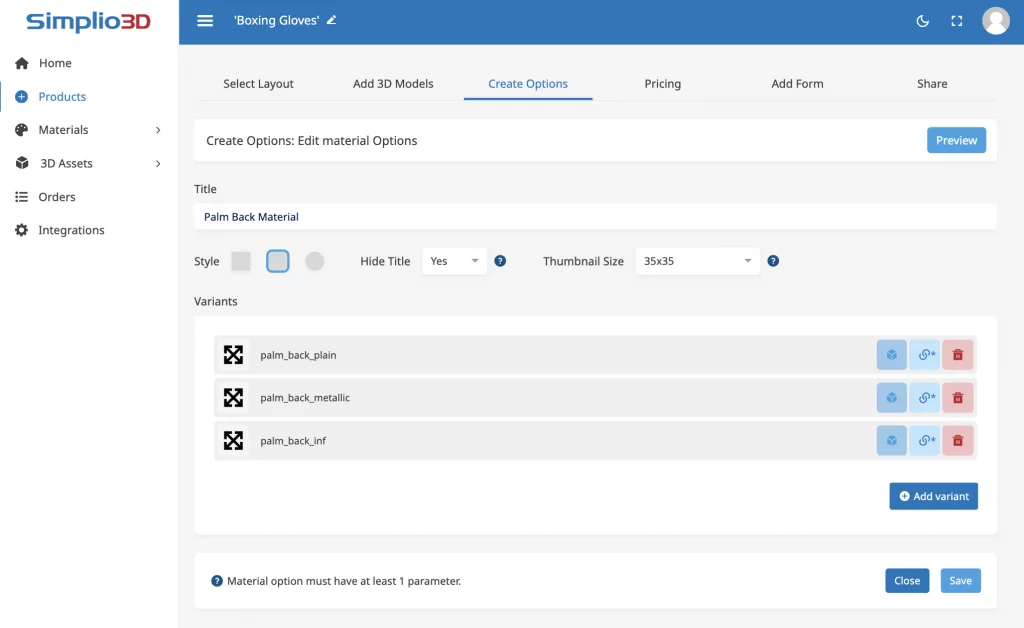Viewport: 1024px width, 628px height.
Task: Click the help icon next to Thumbnail Size
Action: [x=773, y=260]
